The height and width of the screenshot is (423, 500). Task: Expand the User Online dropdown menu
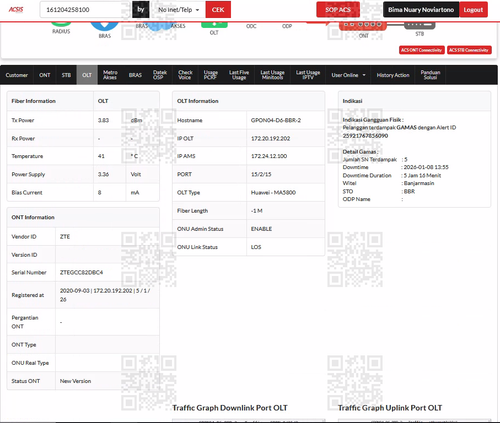[348, 75]
